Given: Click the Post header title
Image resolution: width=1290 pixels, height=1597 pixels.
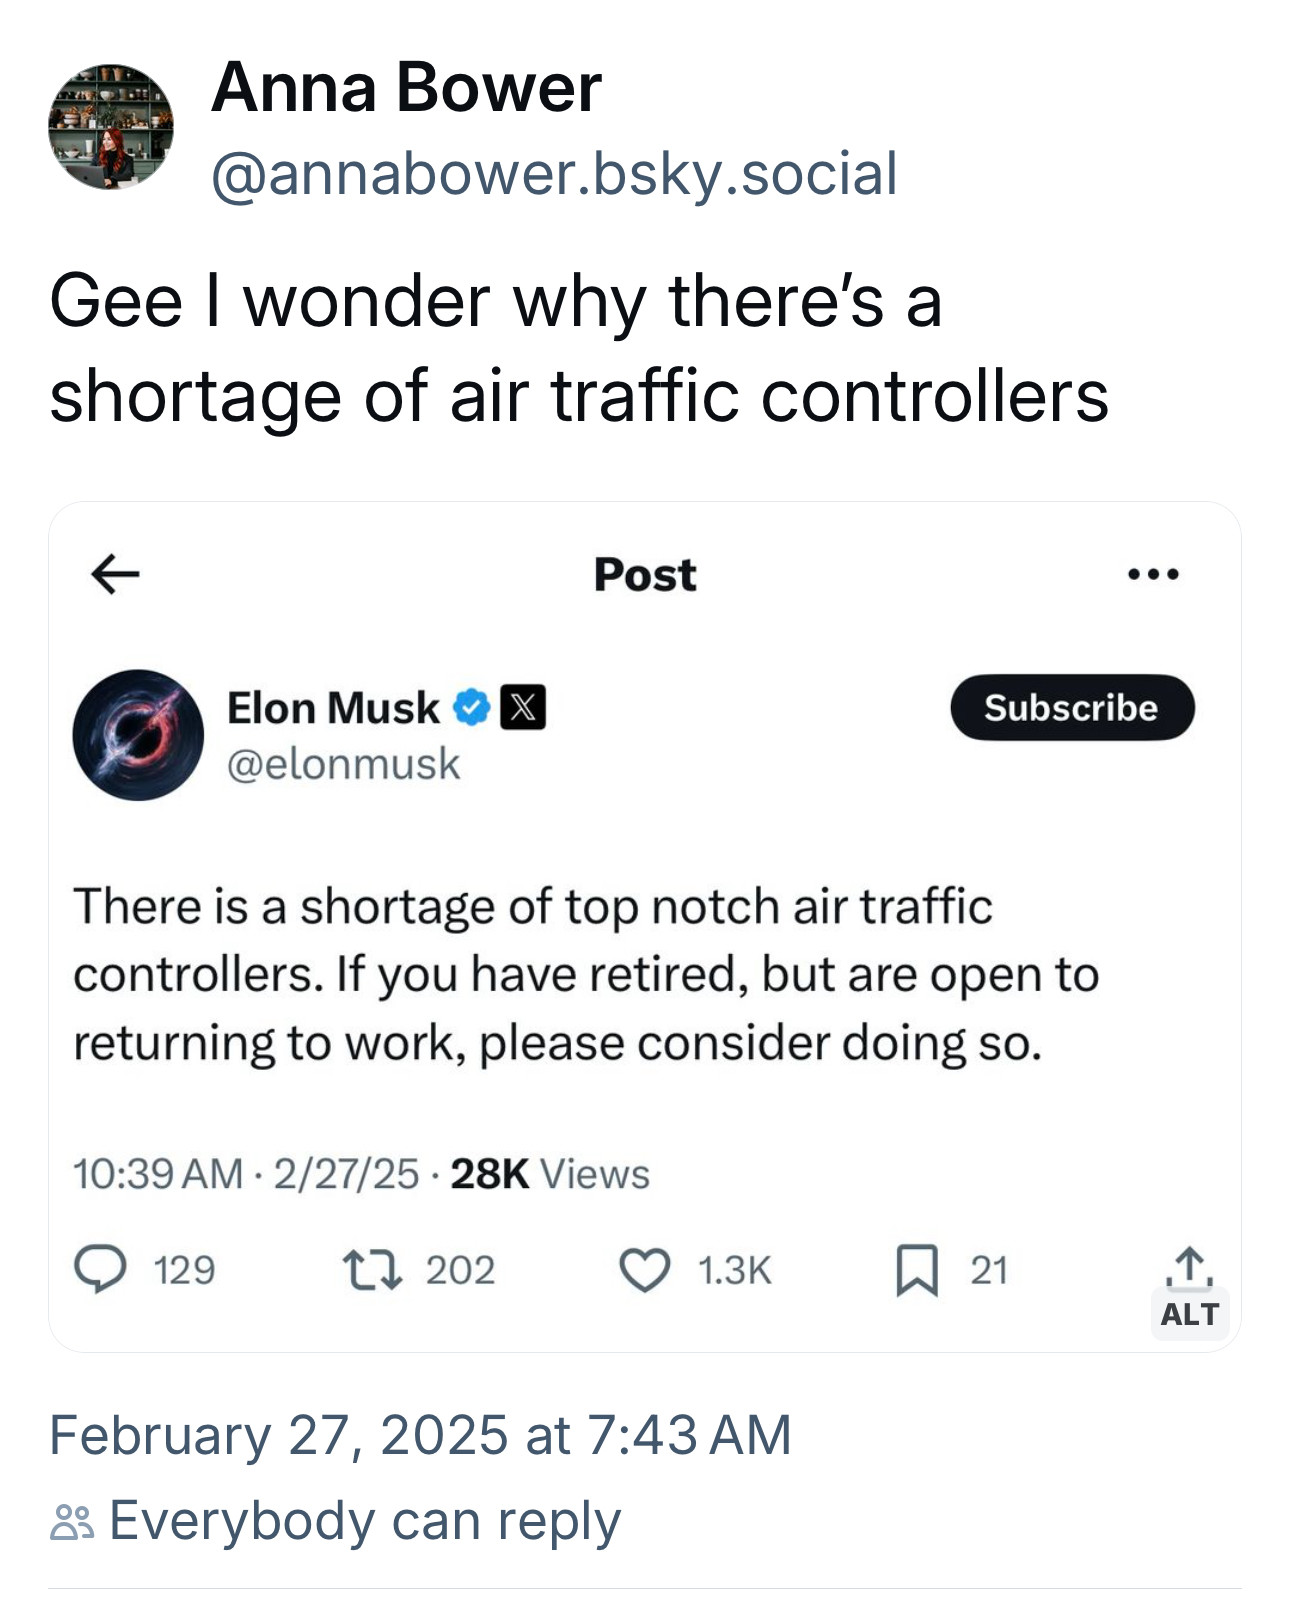Looking at the screenshot, I should (645, 575).
